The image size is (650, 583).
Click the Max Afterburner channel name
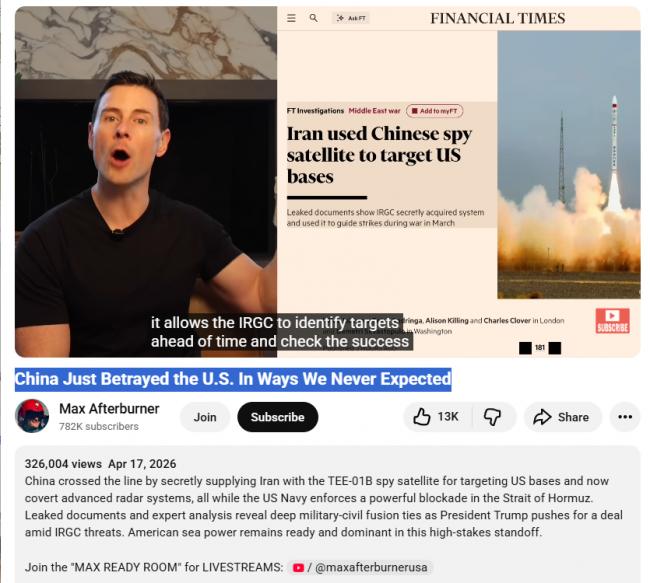pyautogui.click(x=109, y=409)
